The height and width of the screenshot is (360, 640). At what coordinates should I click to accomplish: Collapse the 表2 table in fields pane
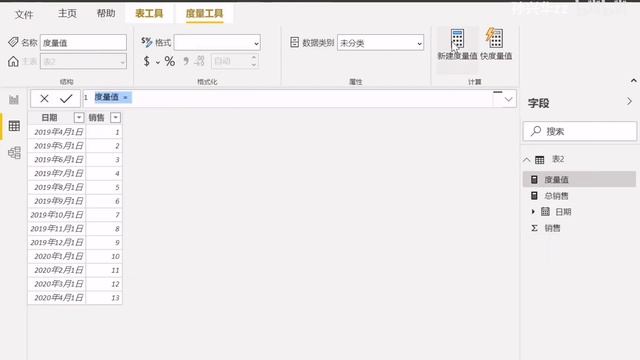pos(527,160)
